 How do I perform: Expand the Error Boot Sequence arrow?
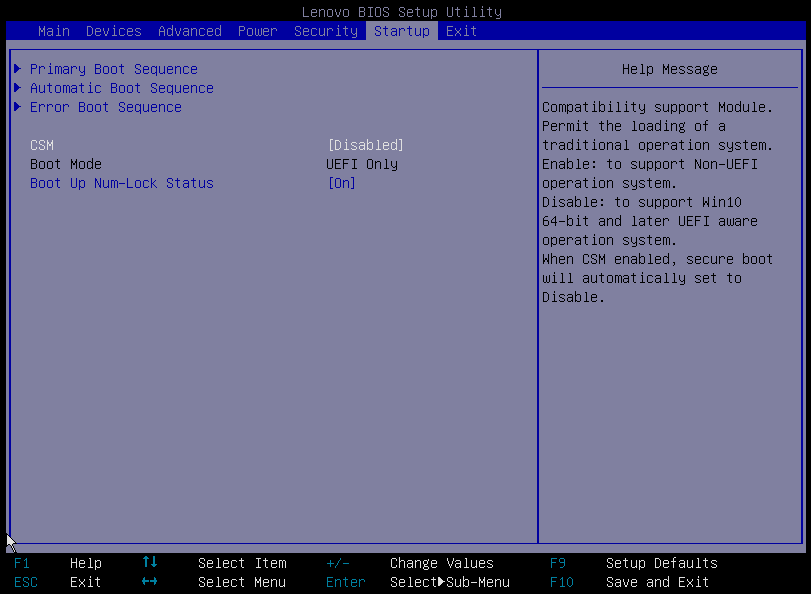click(18, 107)
